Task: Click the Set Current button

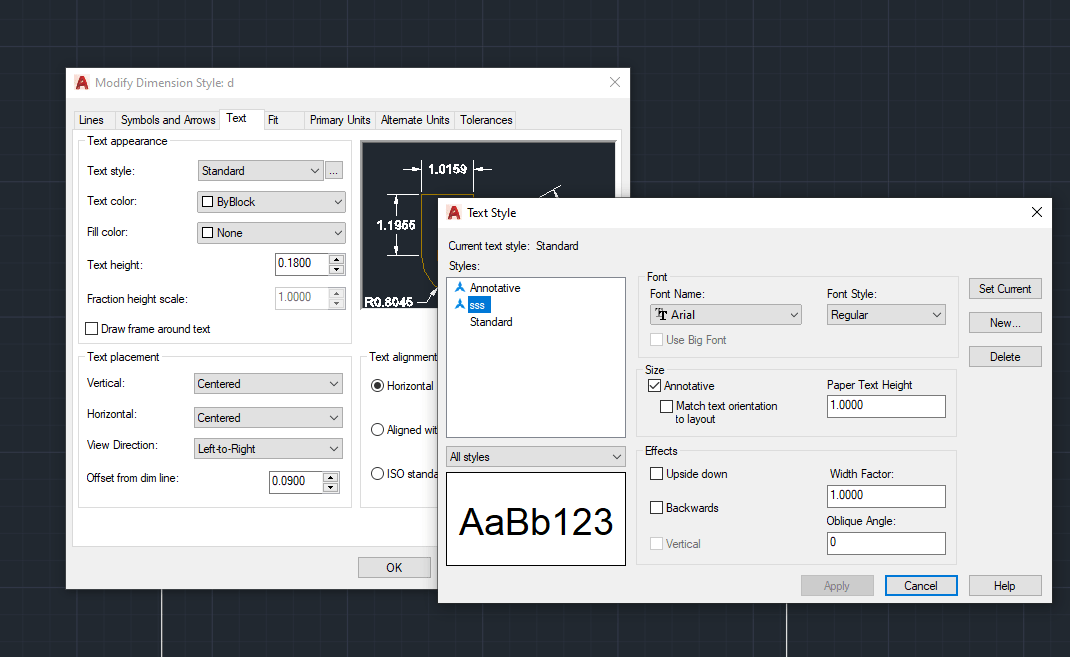Action: (1004, 288)
